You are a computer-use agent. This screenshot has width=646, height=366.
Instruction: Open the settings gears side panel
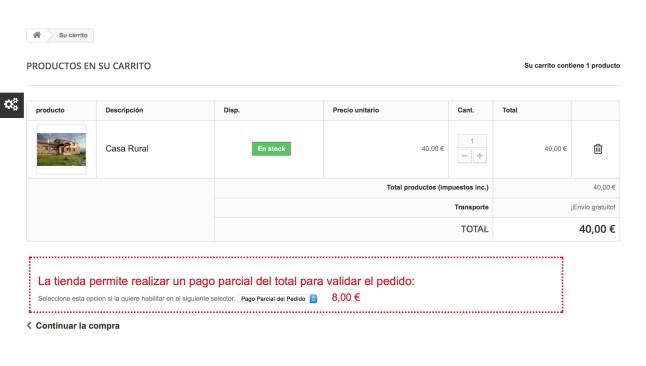pyautogui.click(x=12, y=105)
